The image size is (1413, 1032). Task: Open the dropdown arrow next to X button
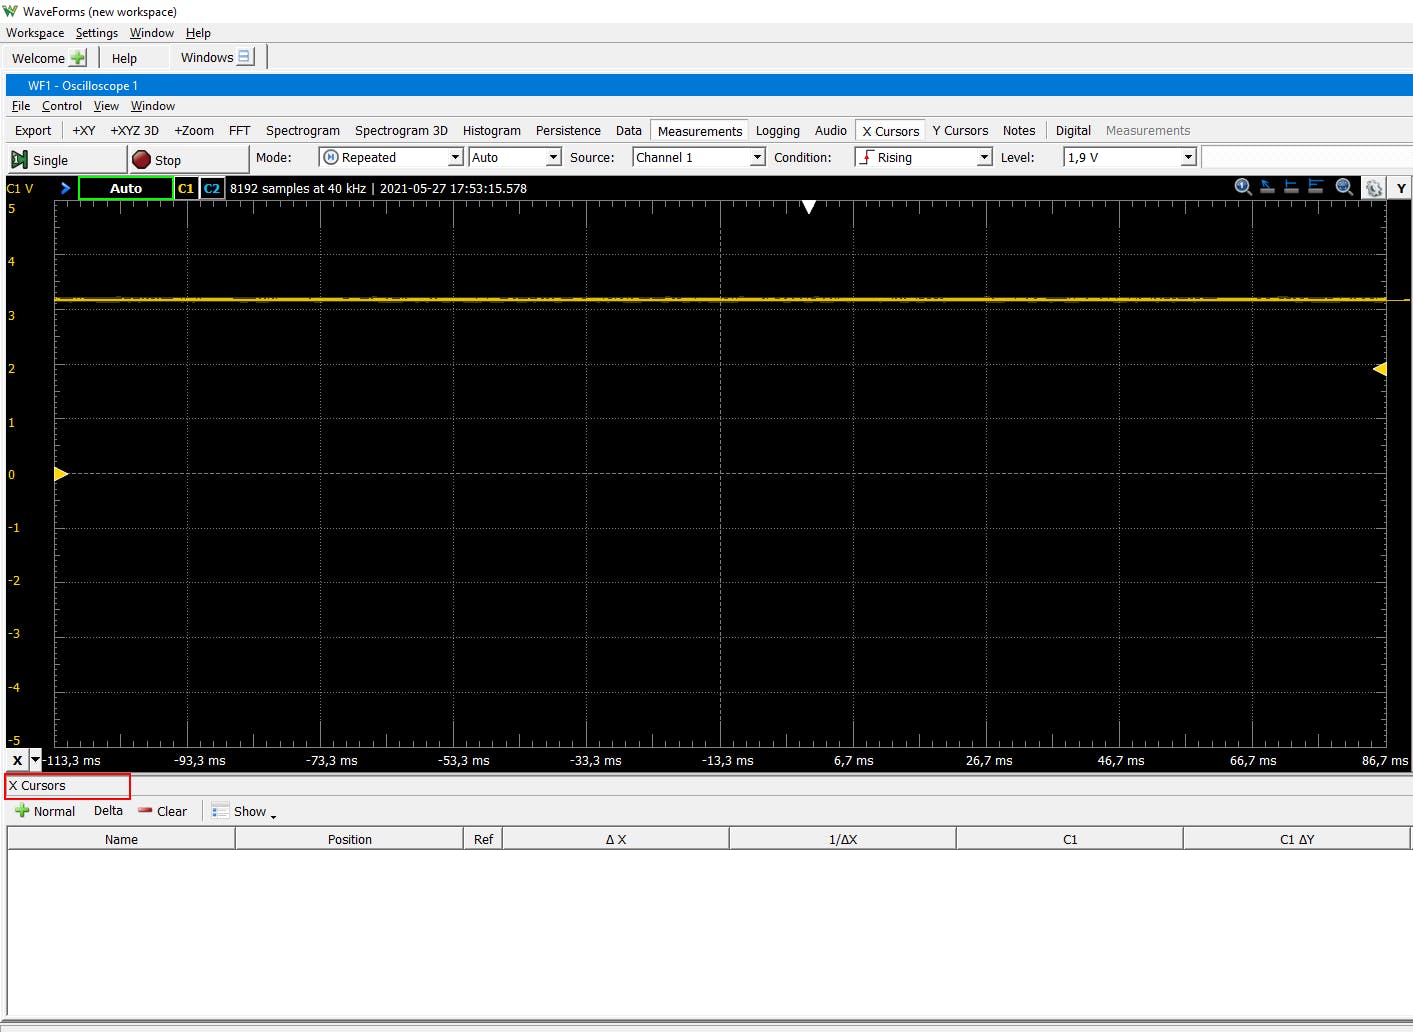click(36, 760)
